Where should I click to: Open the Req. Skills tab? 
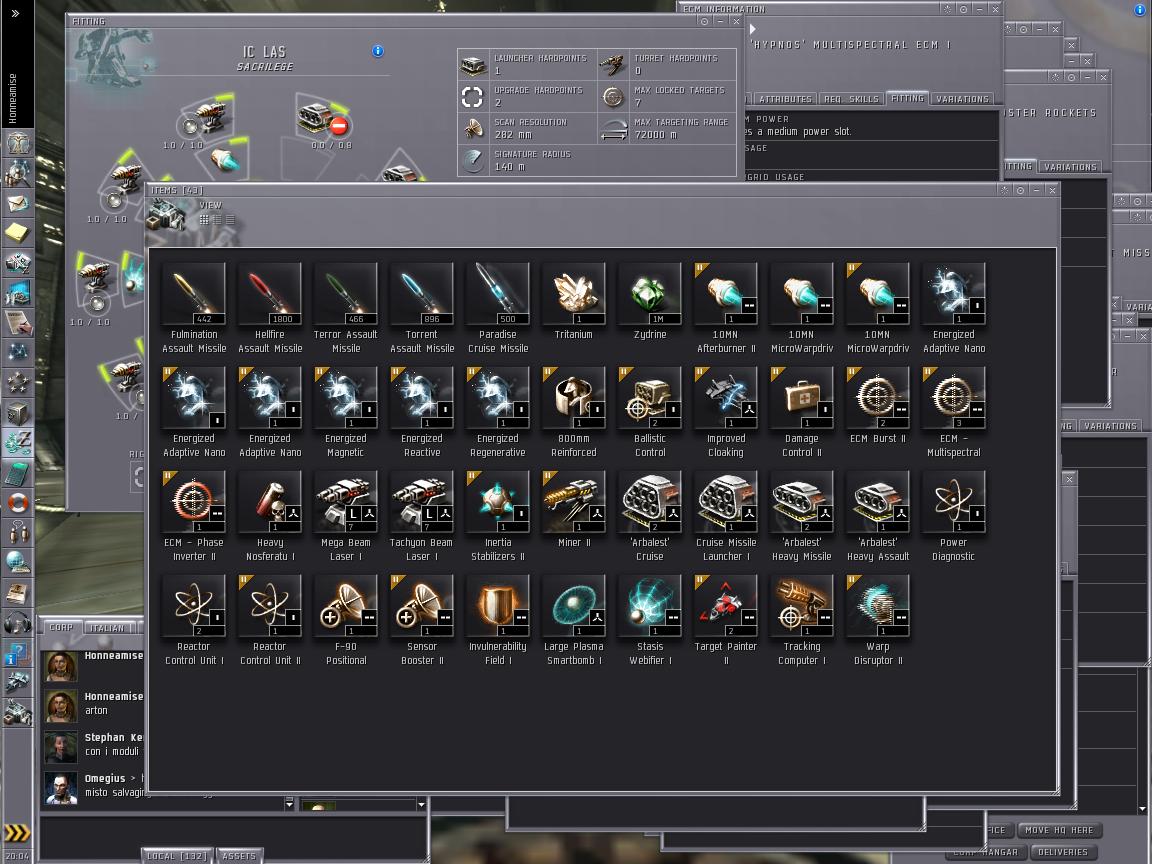tap(851, 98)
